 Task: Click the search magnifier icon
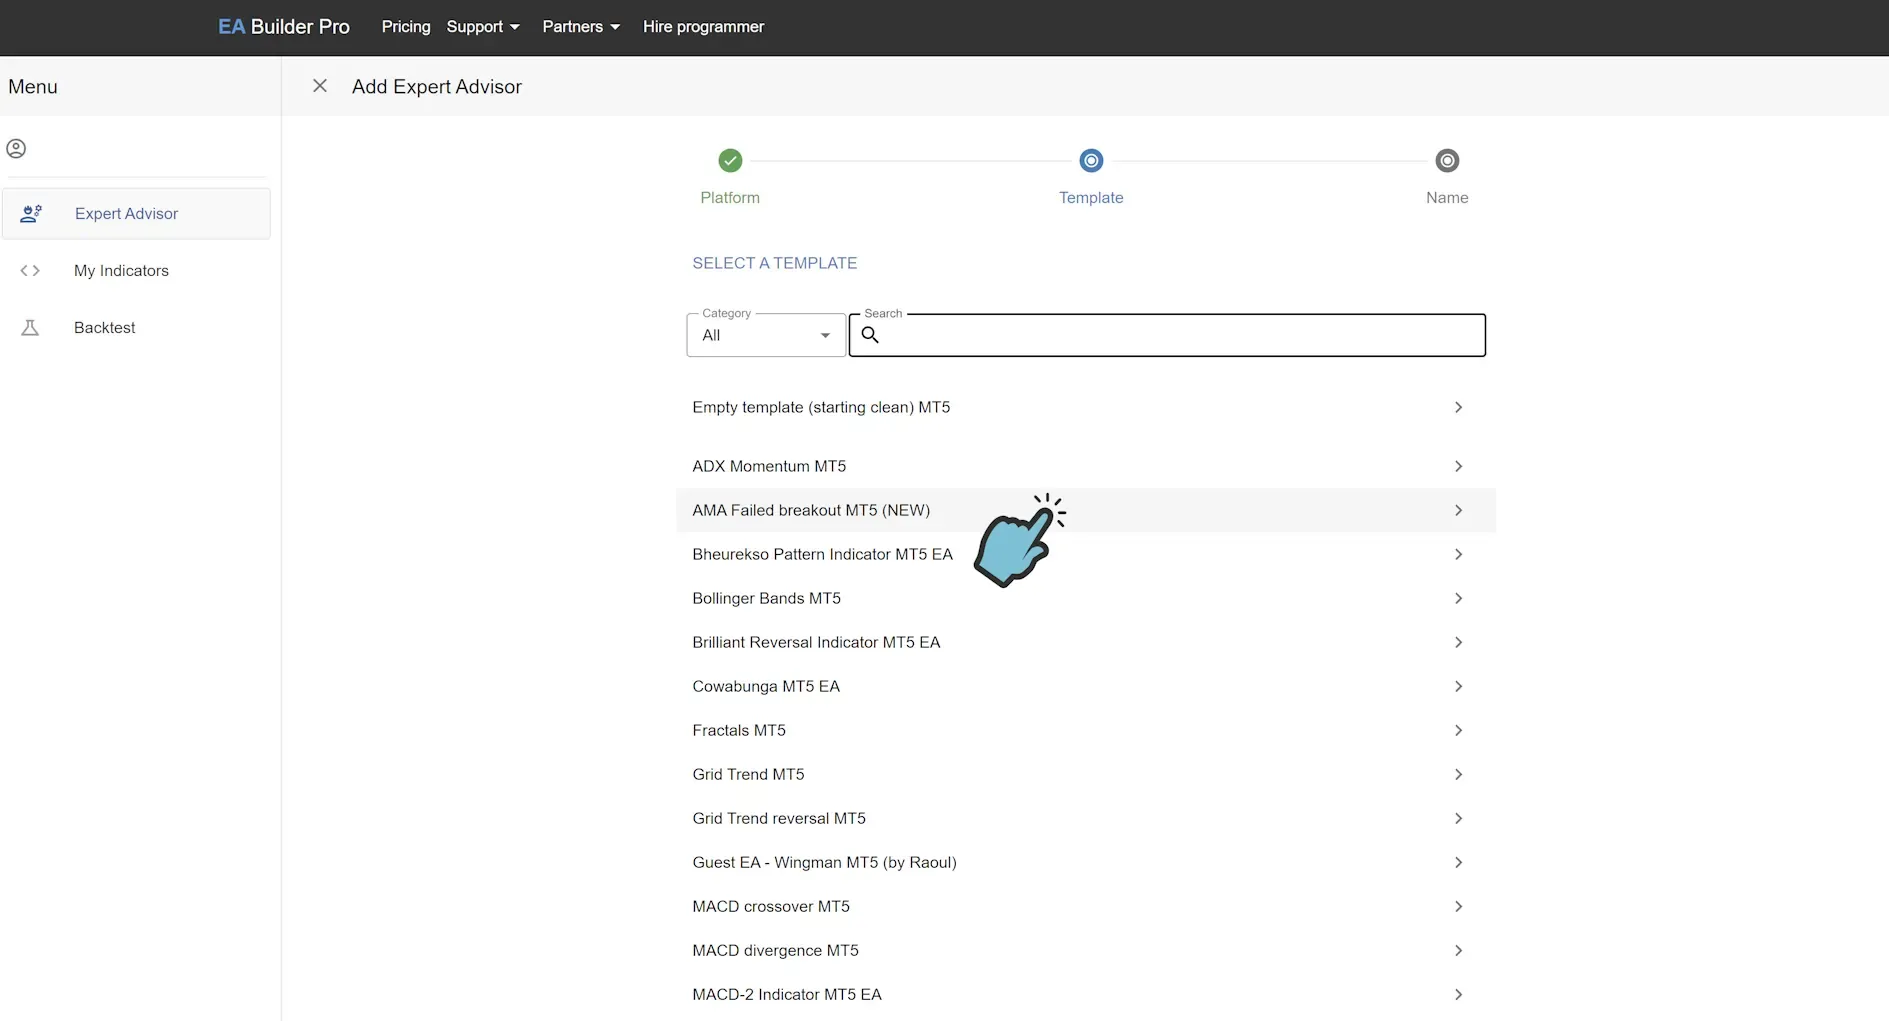coord(870,335)
